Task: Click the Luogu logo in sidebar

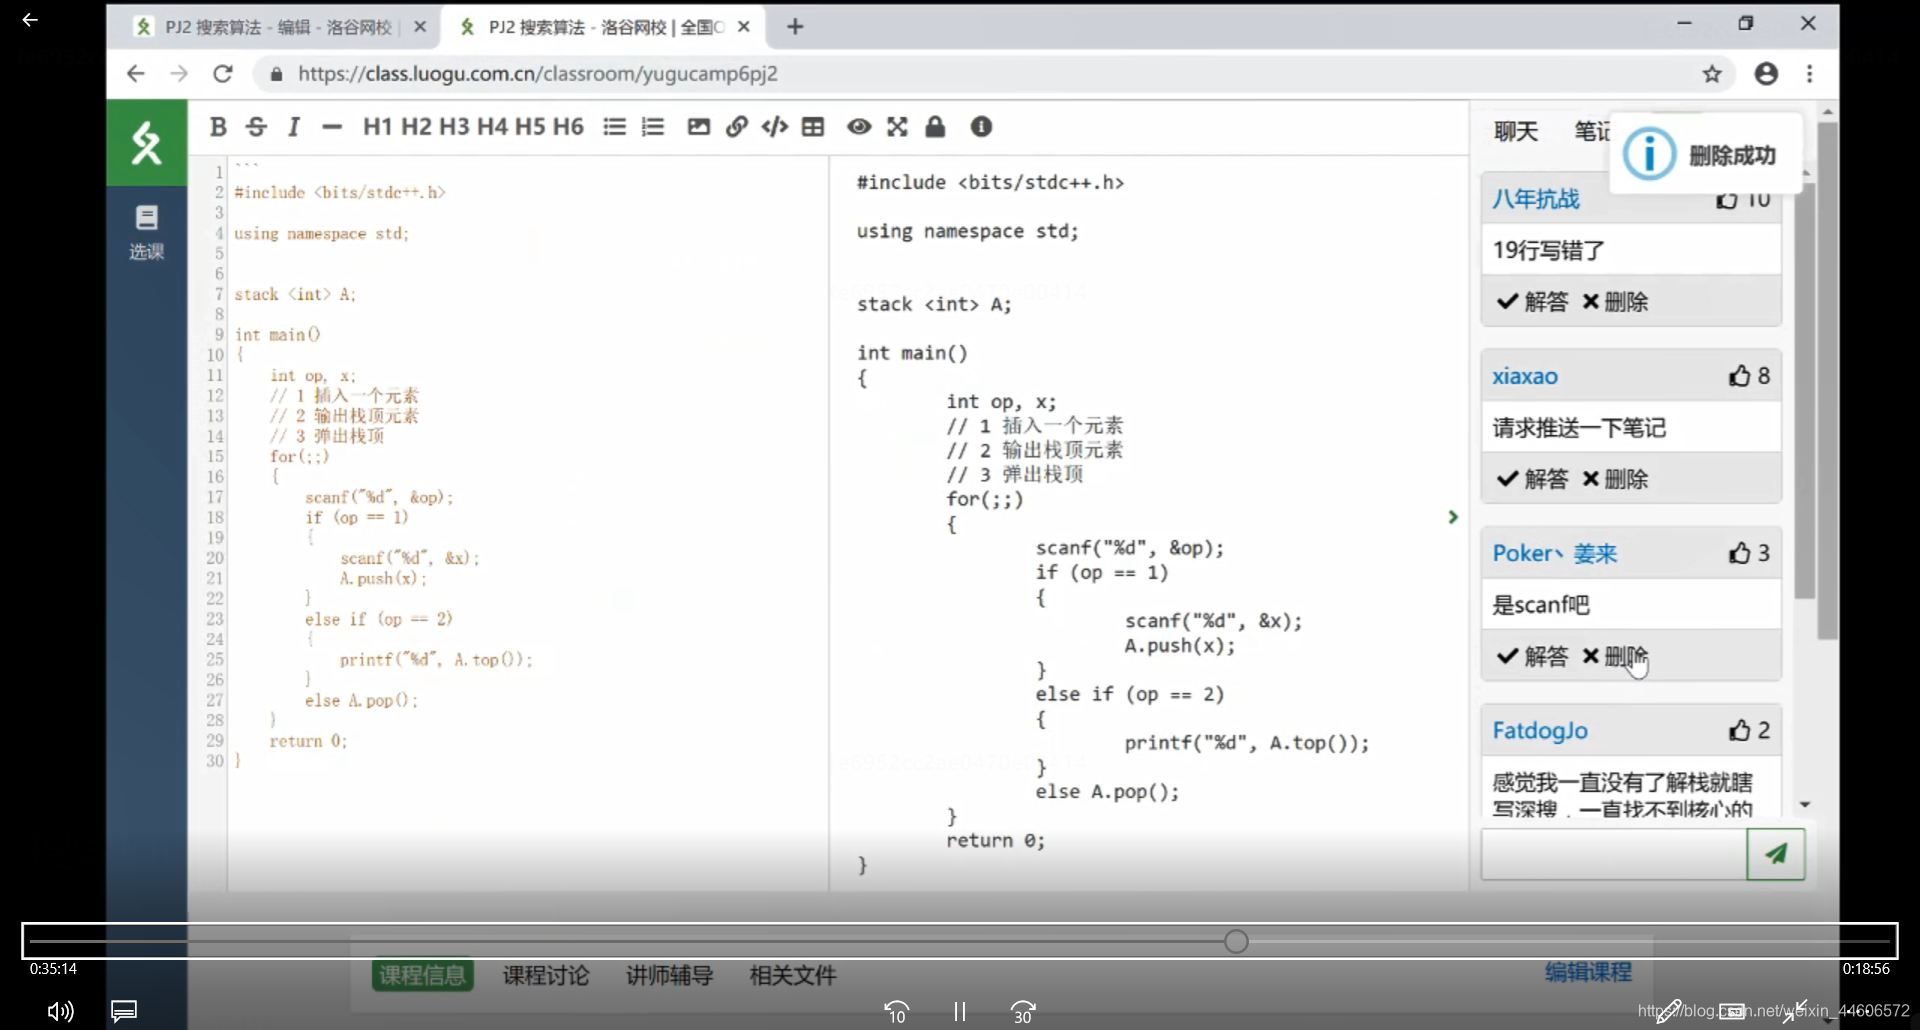Action: pos(147,143)
